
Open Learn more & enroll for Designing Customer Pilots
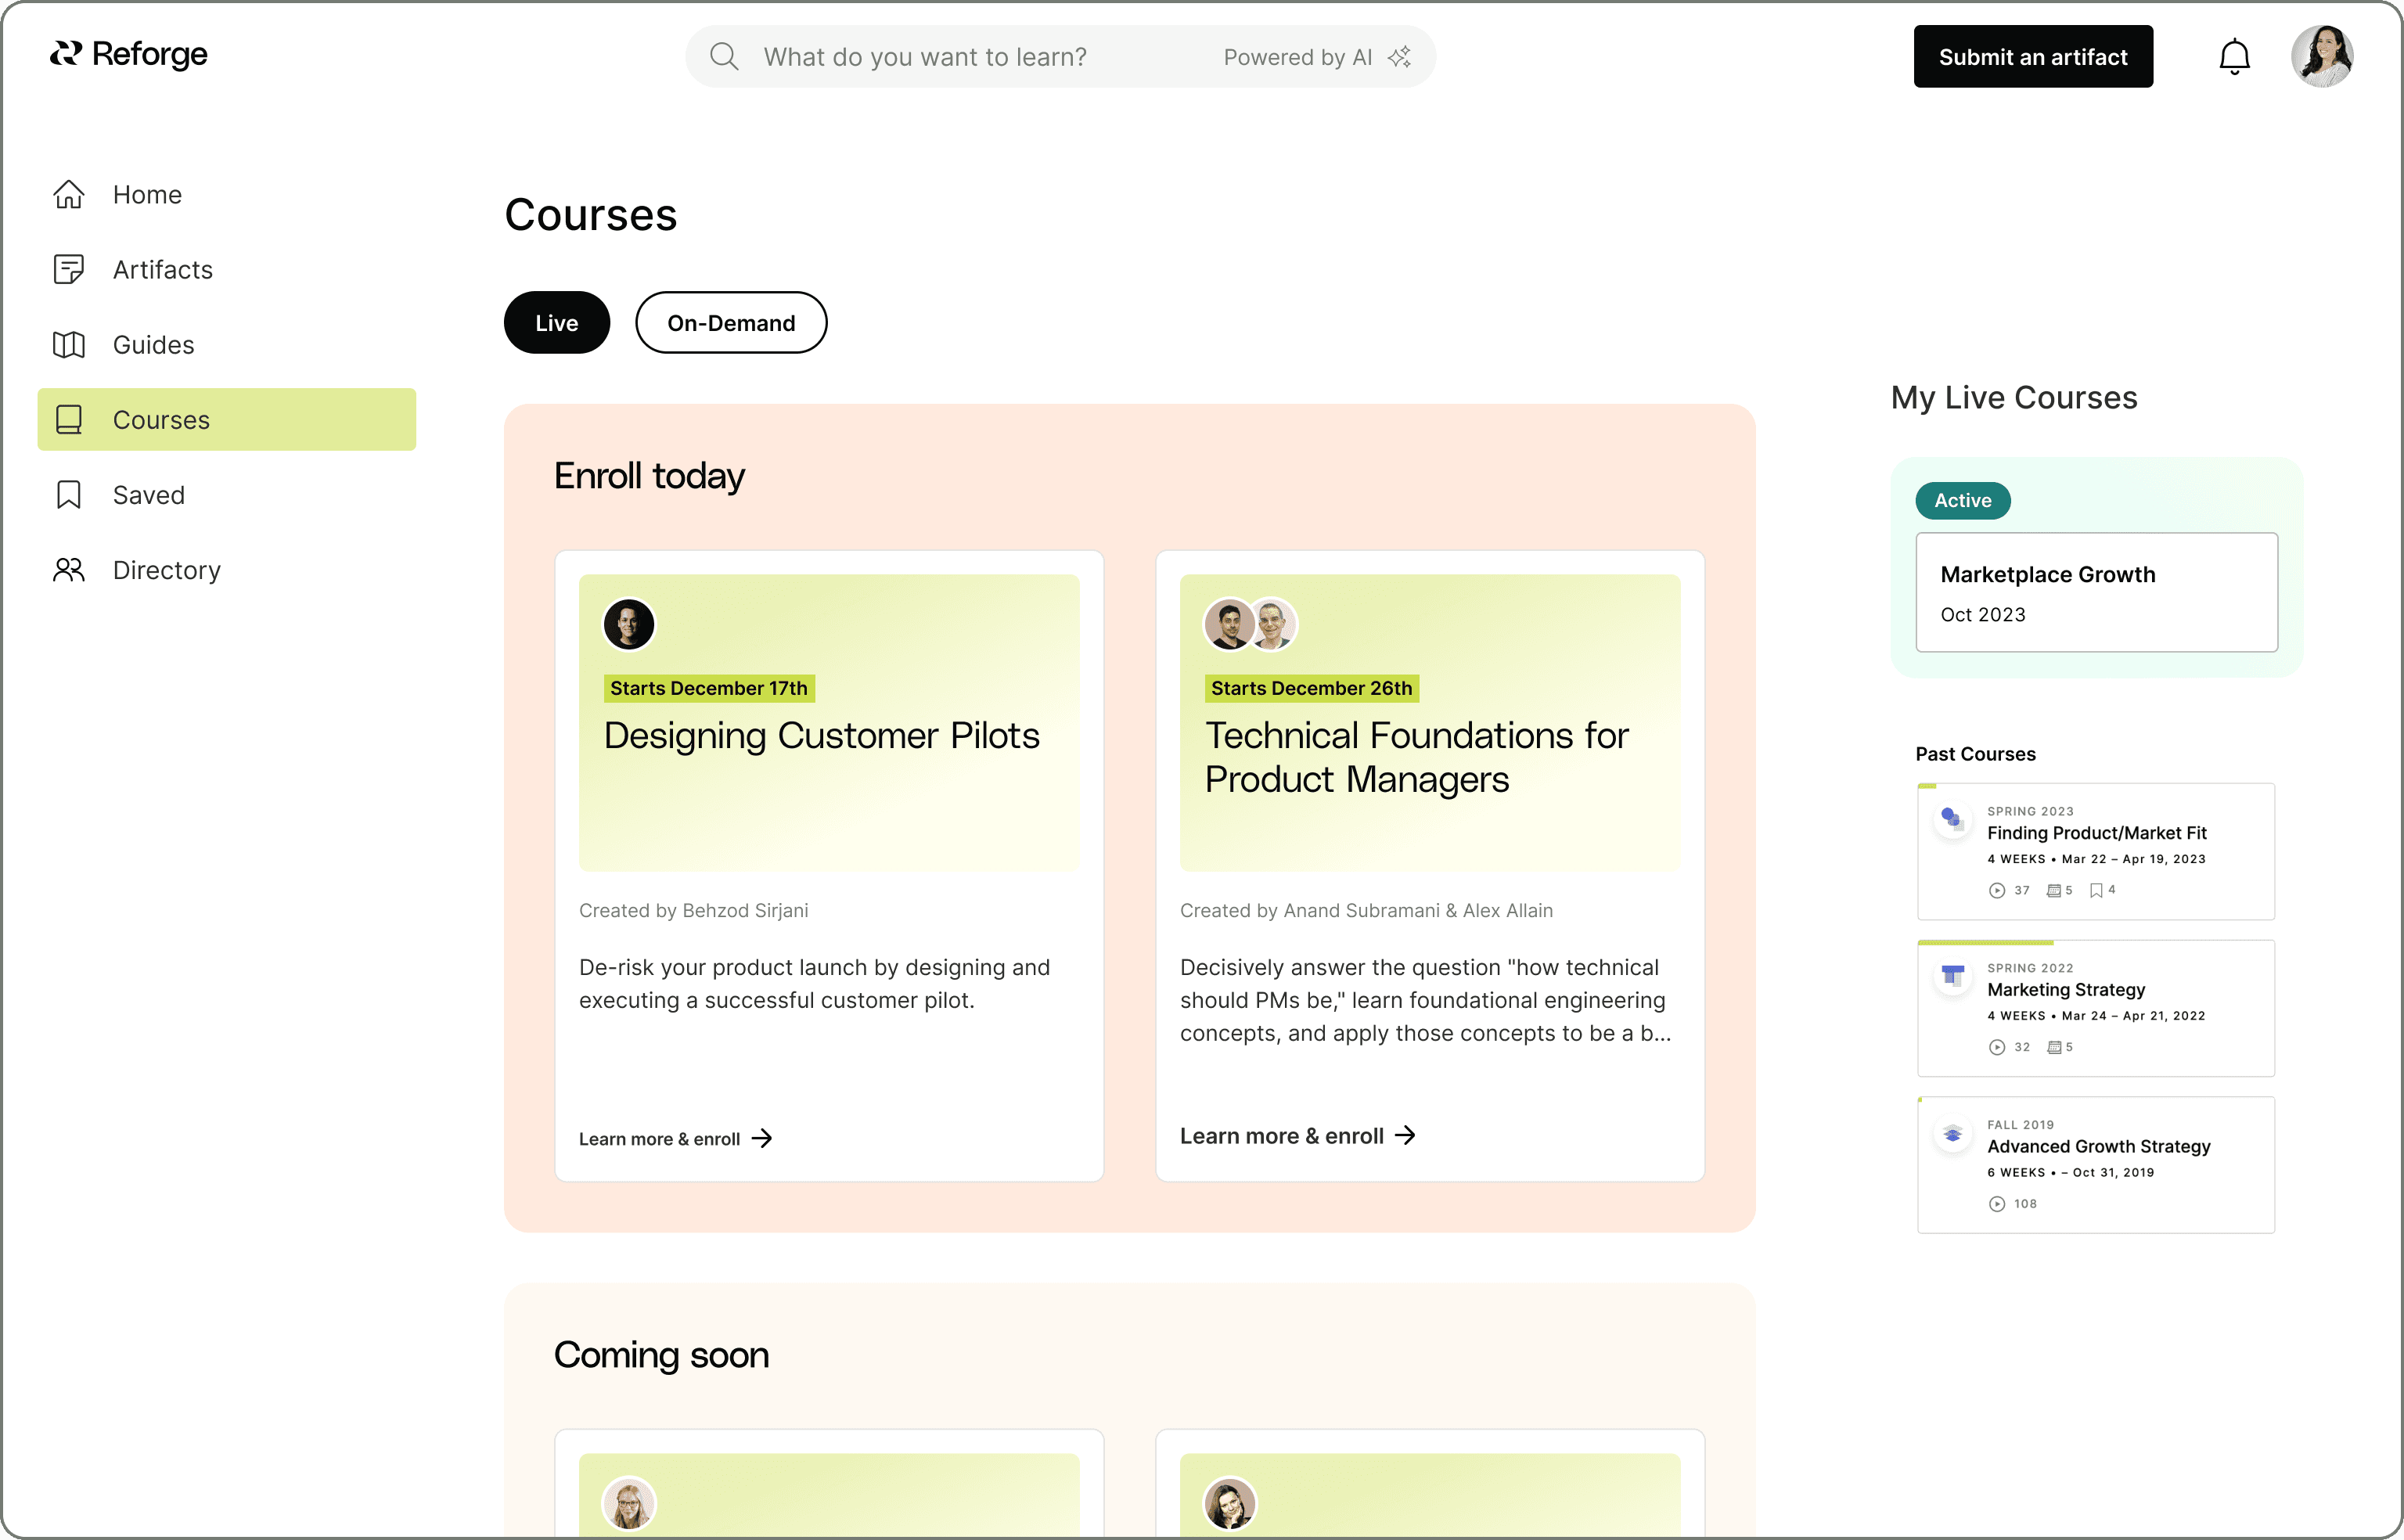pos(659,1138)
